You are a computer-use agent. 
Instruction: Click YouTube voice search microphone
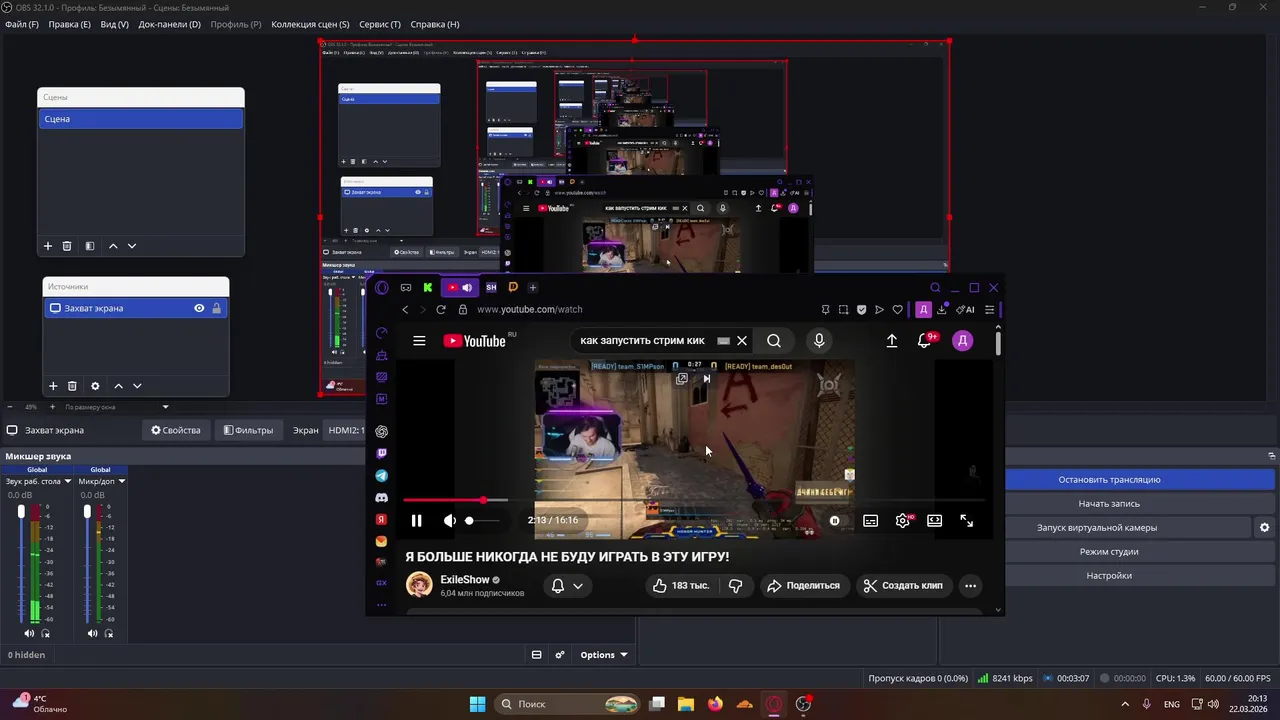click(x=819, y=341)
